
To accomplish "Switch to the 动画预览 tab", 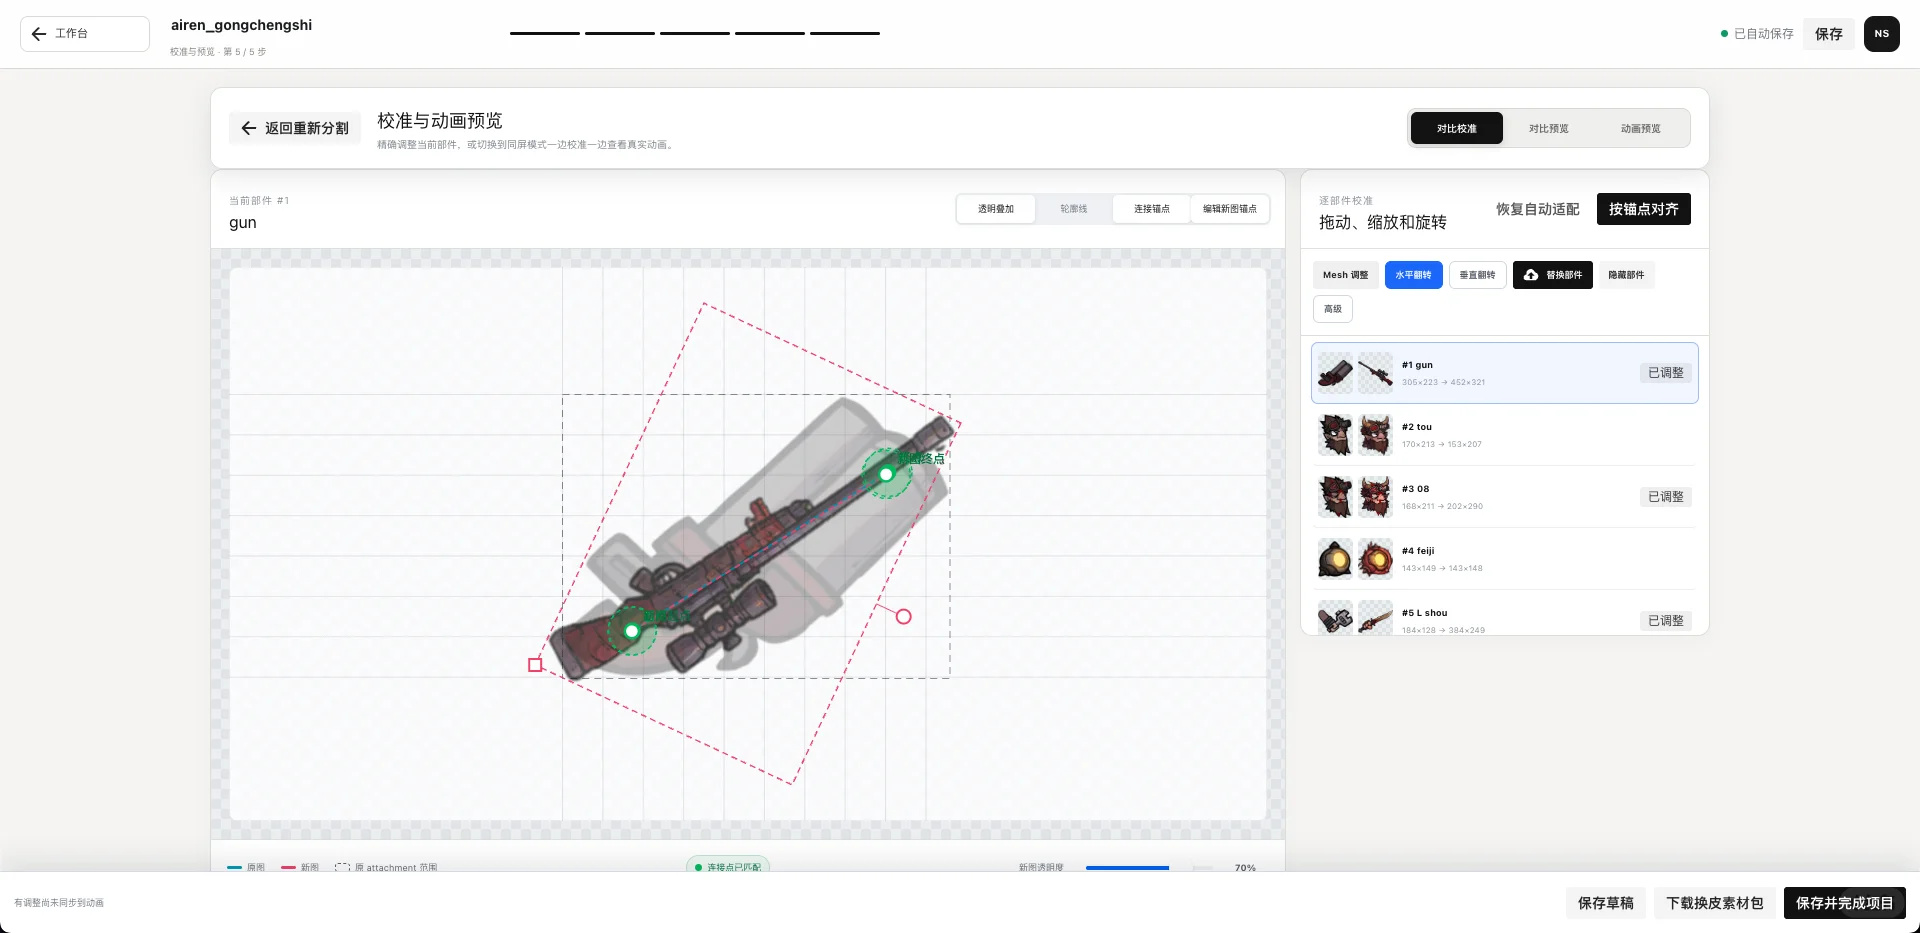I will [x=1641, y=128].
